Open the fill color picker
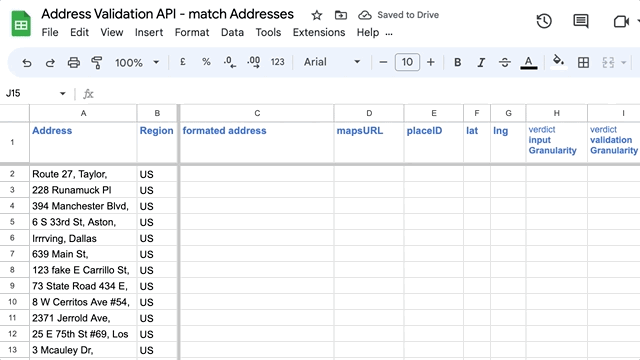This screenshot has width=640, height=360. click(559, 62)
